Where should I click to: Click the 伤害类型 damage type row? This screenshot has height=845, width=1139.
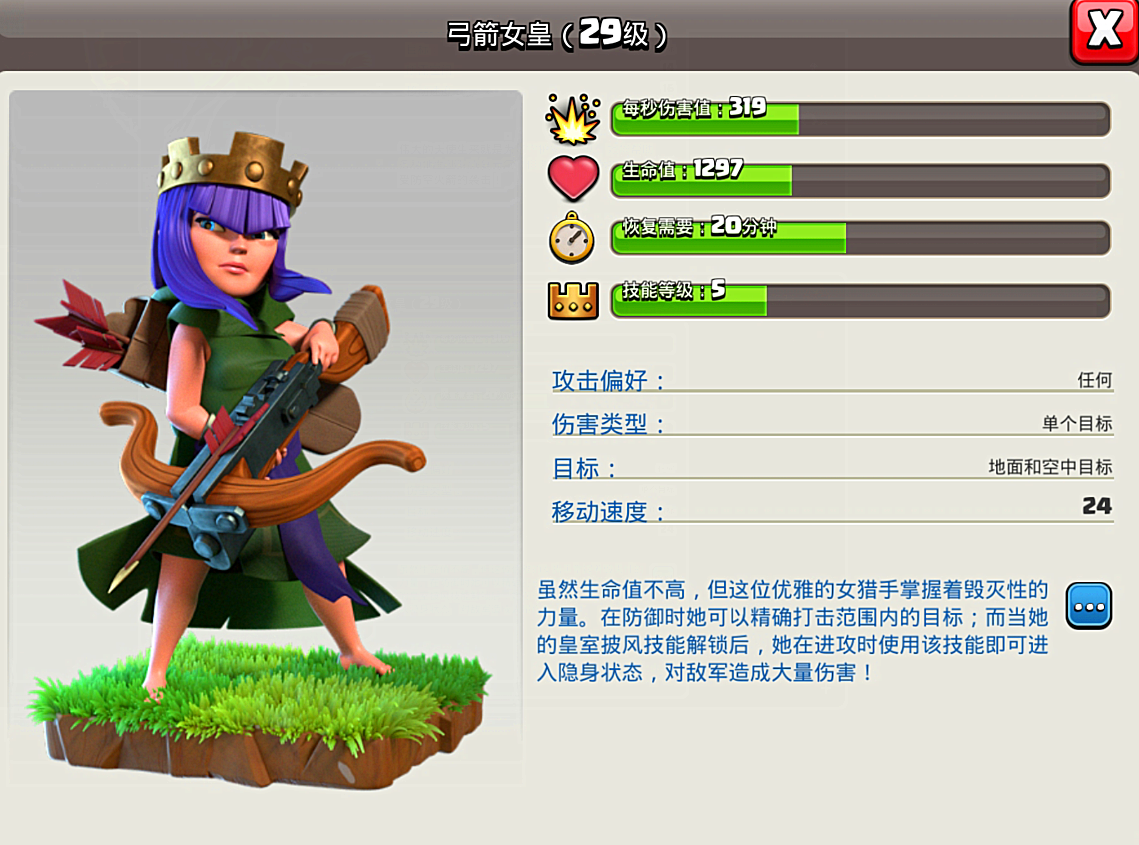click(832, 424)
